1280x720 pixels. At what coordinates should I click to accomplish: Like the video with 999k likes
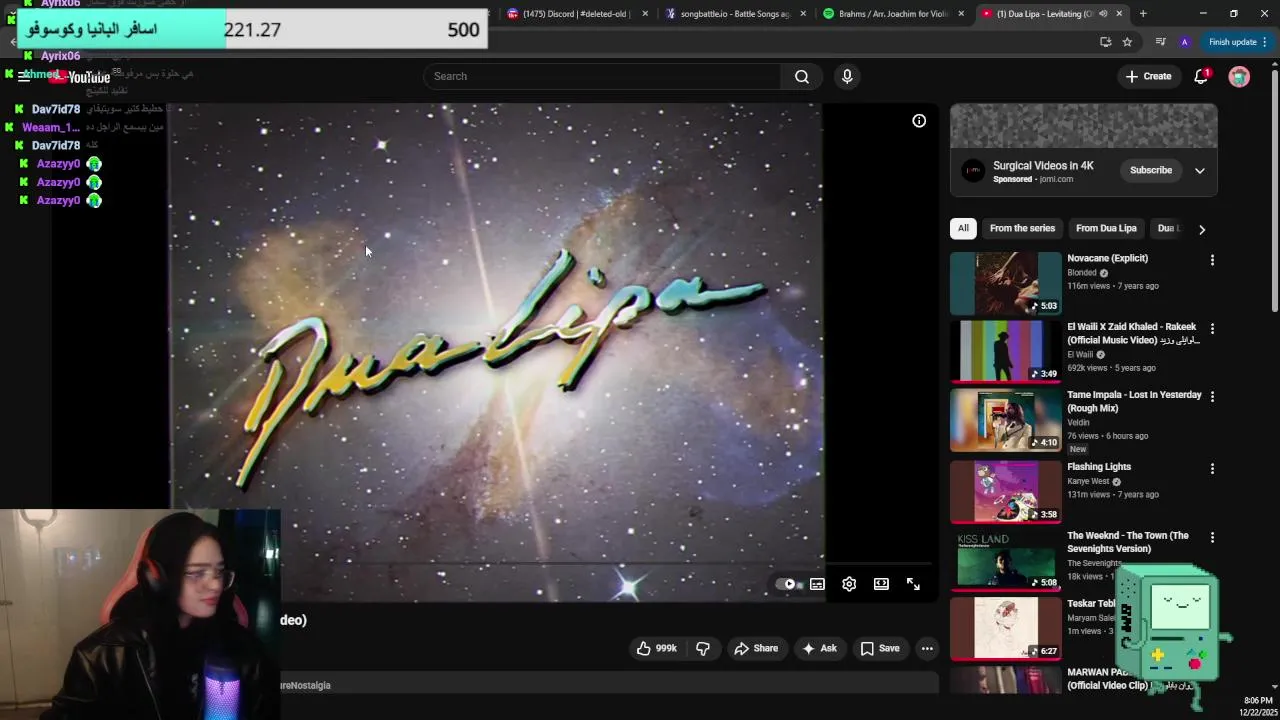pos(657,648)
